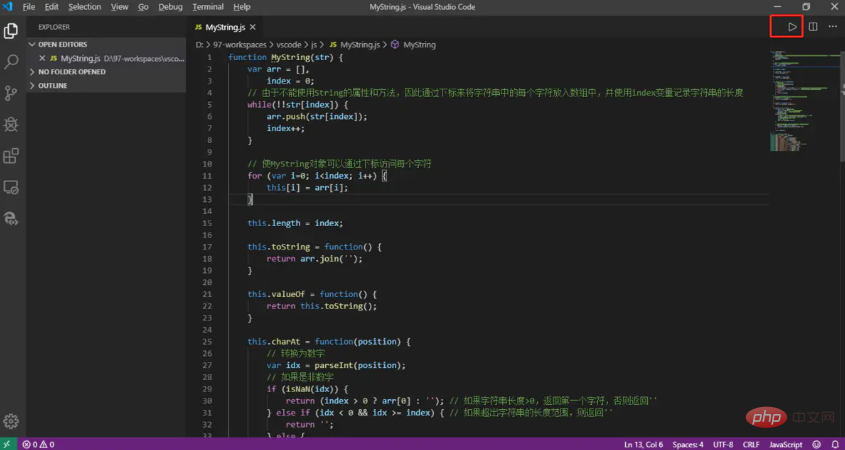845x450 pixels.
Task: Open the Selection menu
Action: 85,7
